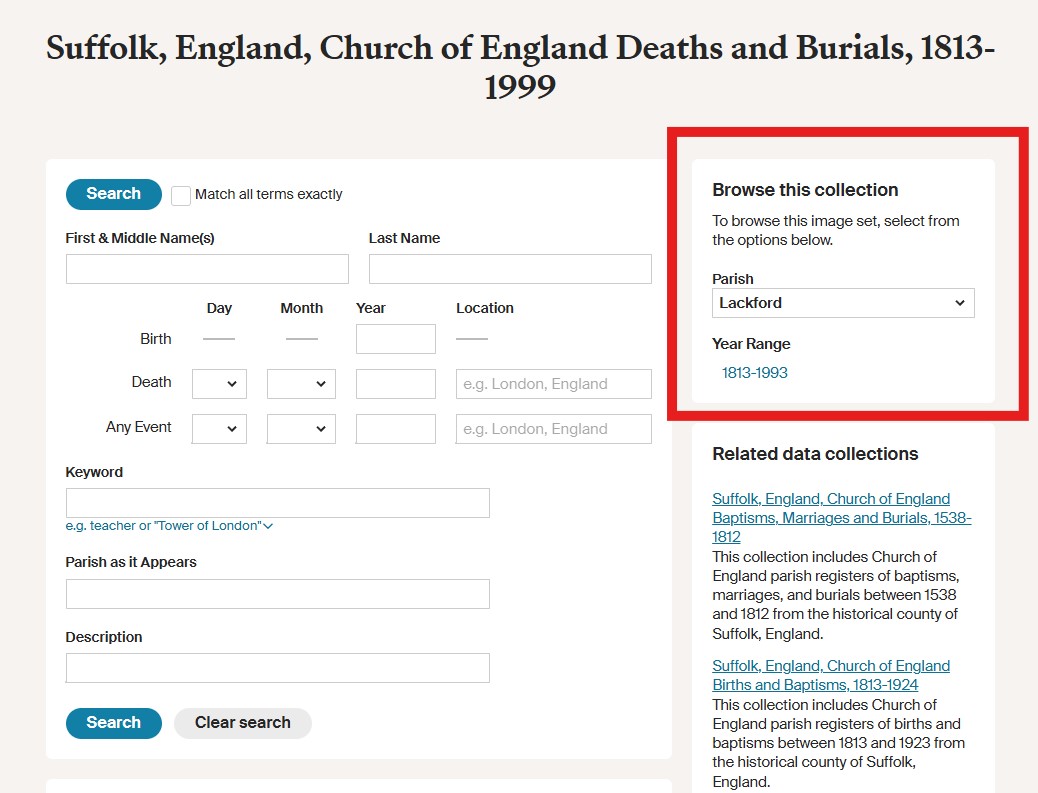1038x793 pixels.
Task: Click the First & Middle Name(s) field
Action: click(x=207, y=269)
